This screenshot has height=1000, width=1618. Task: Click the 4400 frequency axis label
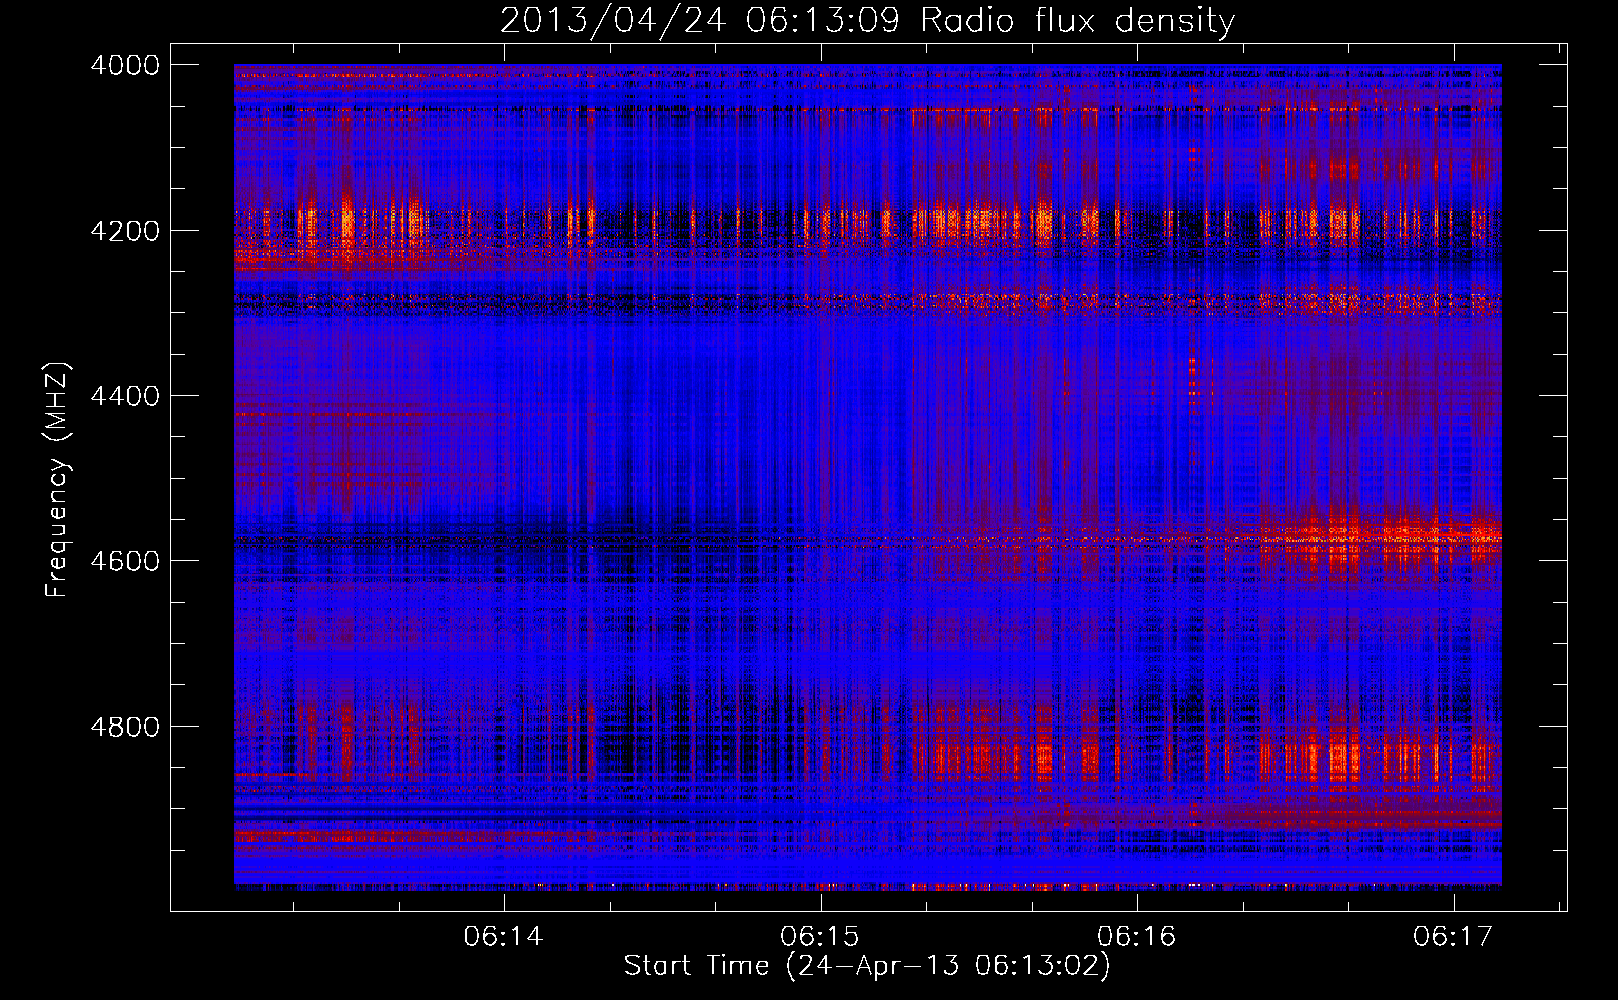click(x=125, y=396)
